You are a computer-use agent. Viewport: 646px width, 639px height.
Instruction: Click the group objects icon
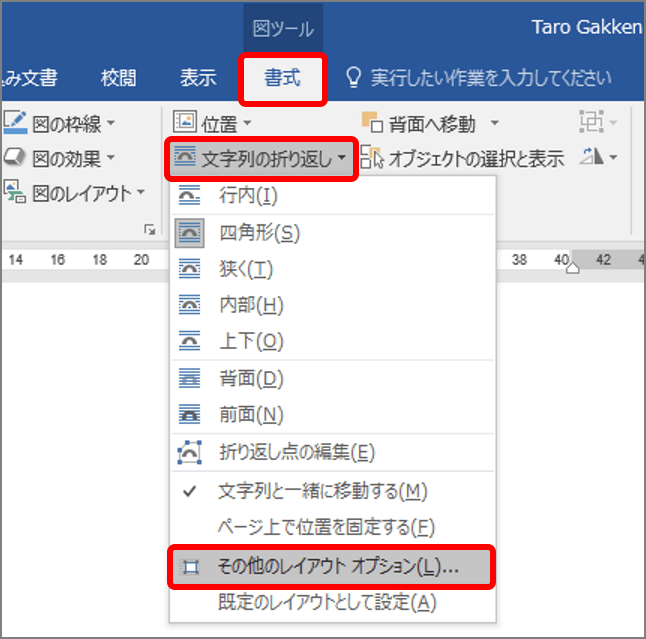[591, 122]
